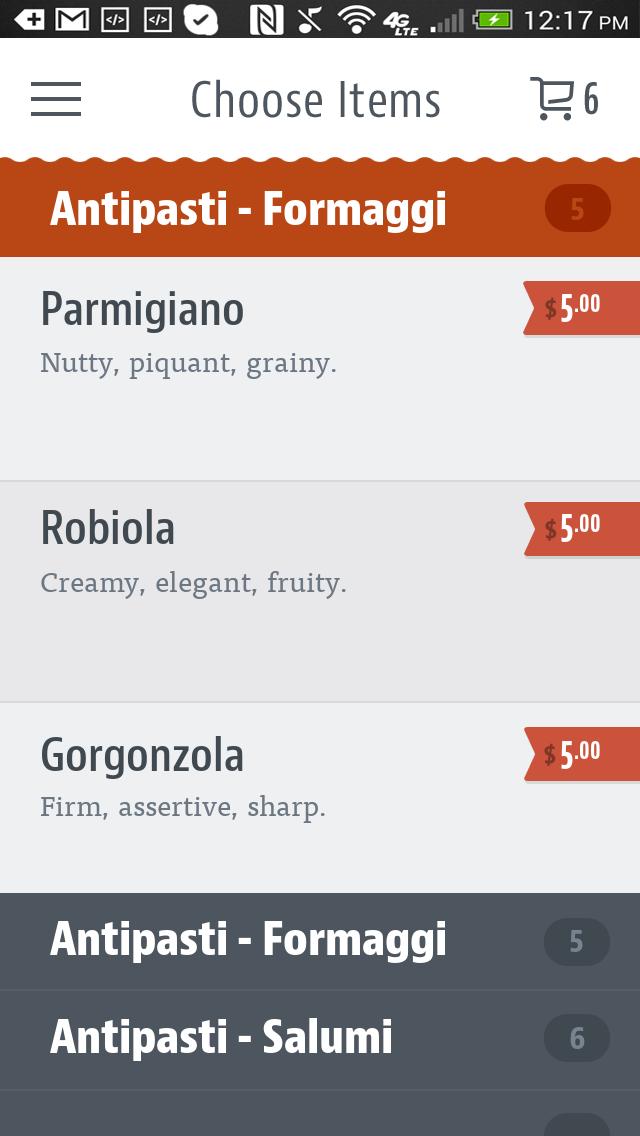Tap the Wi-Fi status icon
Image resolution: width=640 pixels, height=1136 pixels.
pyautogui.click(x=356, y=19)
